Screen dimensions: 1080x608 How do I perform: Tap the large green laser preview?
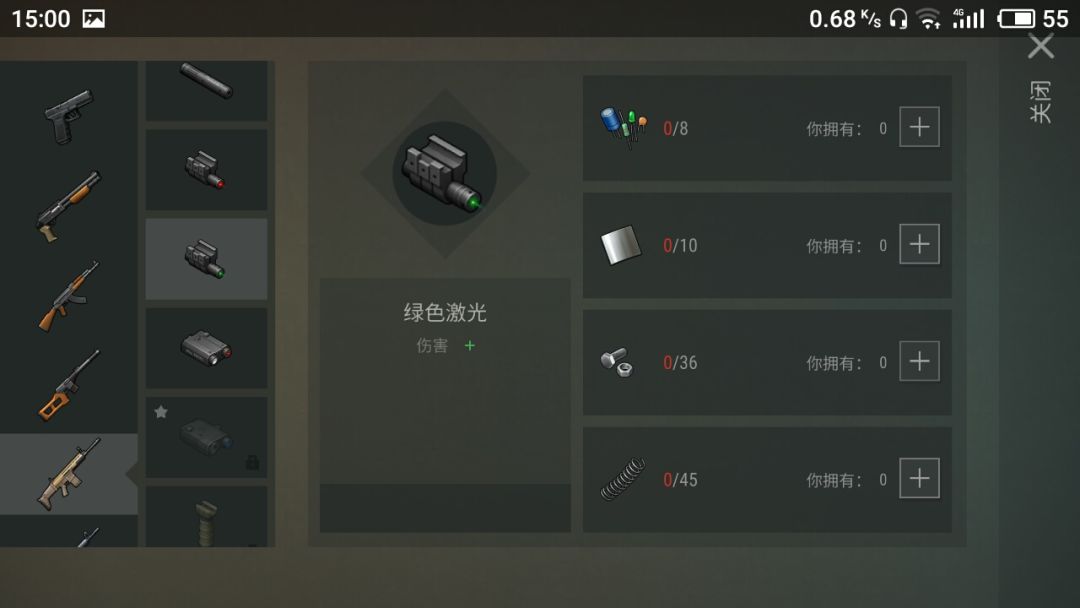445,174
